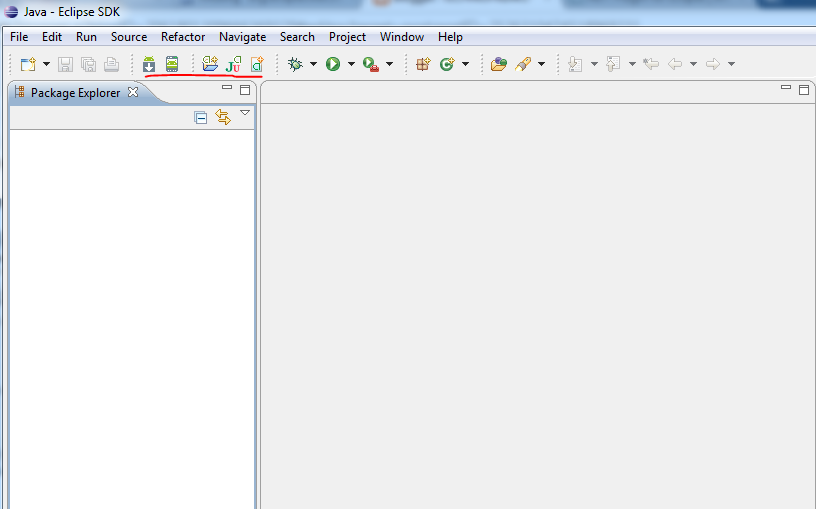Open the Next Annotation dropdown arrow
Viewport: 816px width, 509px height.
[594, 64]
